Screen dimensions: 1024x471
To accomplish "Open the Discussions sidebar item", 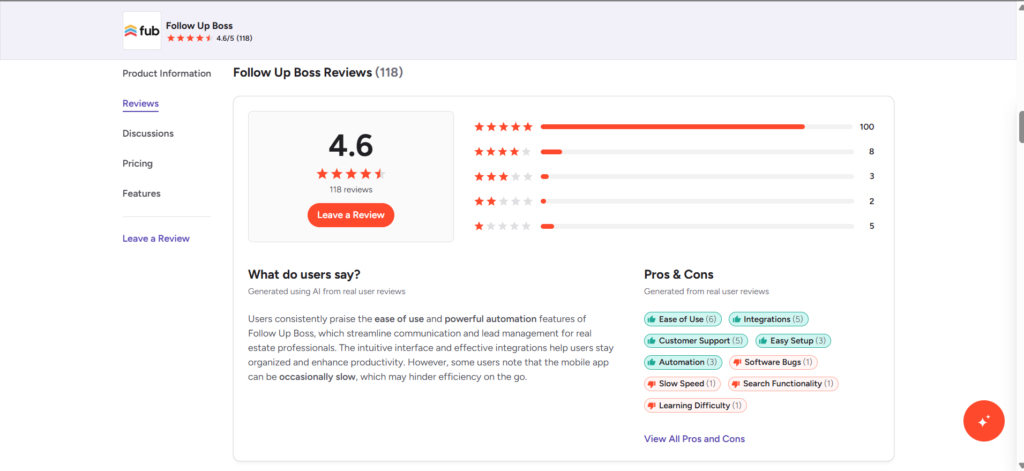I will [148, 133].
